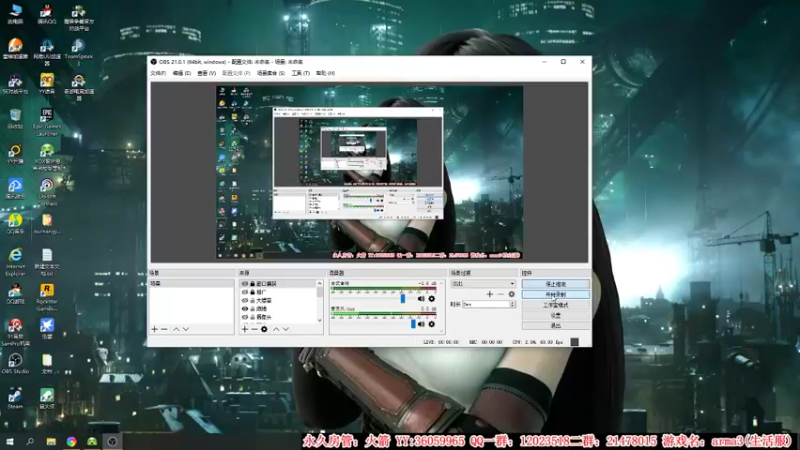This screenshot has height=450, width=800.
Task: Click the 设置 (settings) button in Controls
Action: (556, 315)
